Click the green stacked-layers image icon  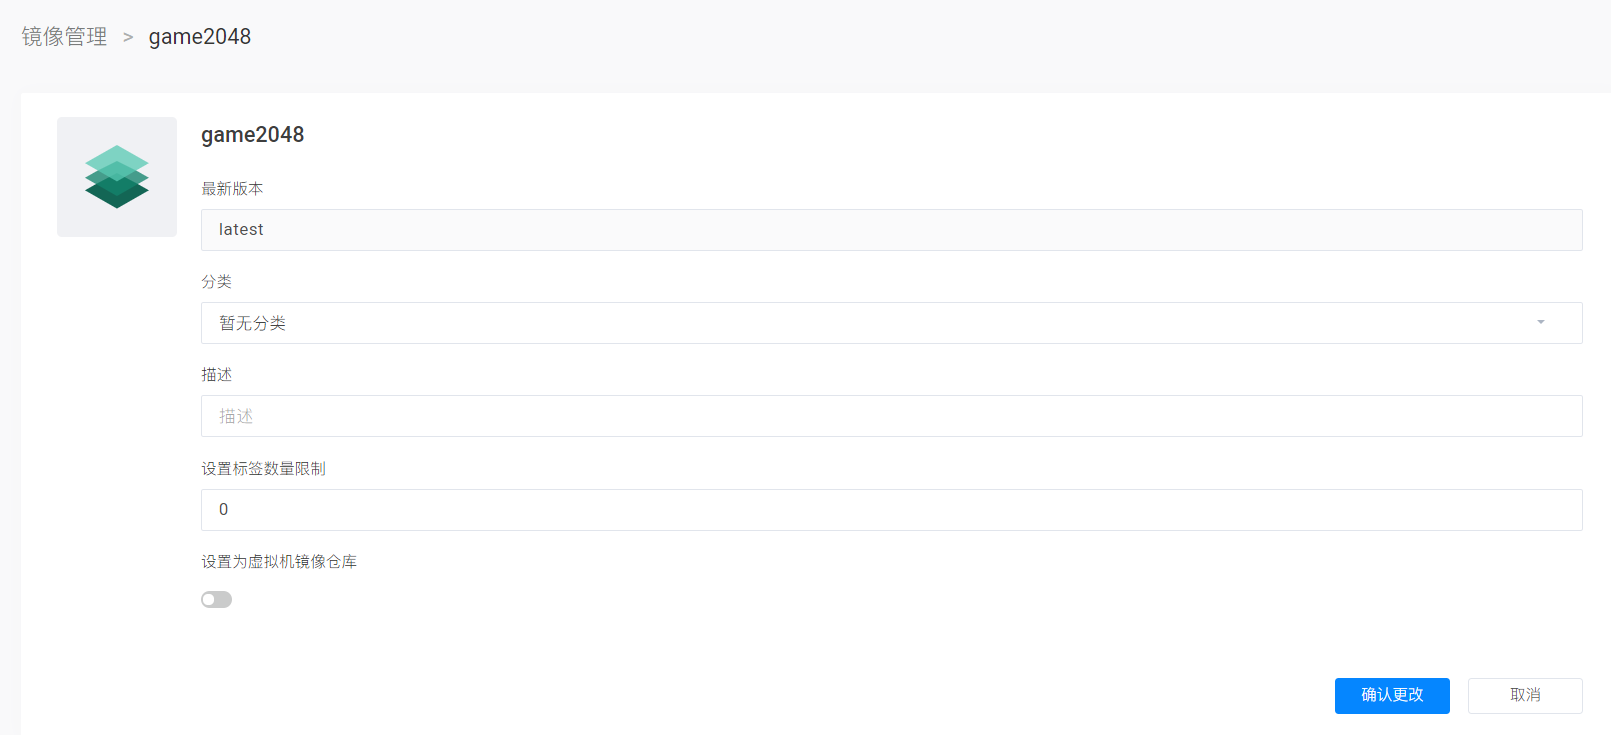click(117, 177)
